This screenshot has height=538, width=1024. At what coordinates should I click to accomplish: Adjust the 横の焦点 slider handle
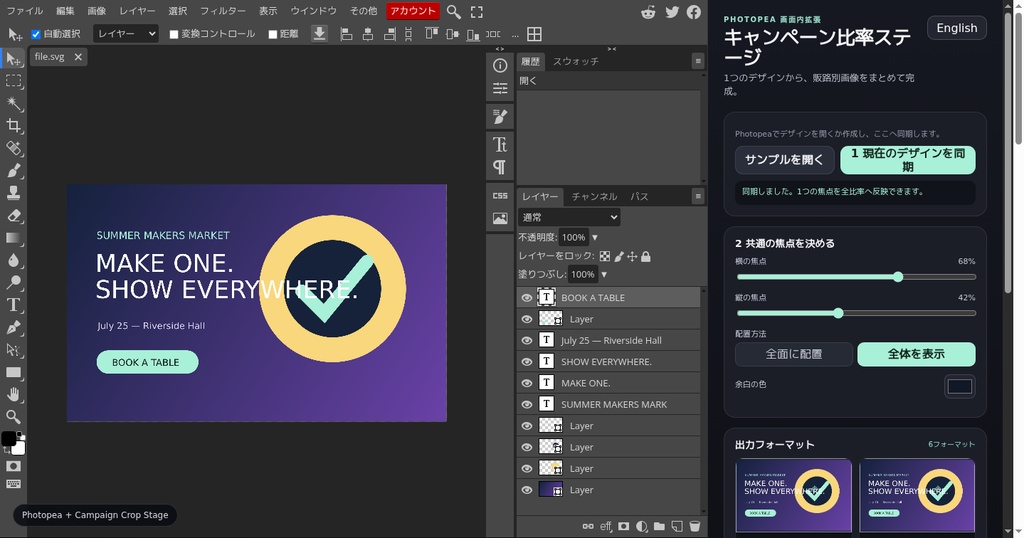click(x=898, y=277)
